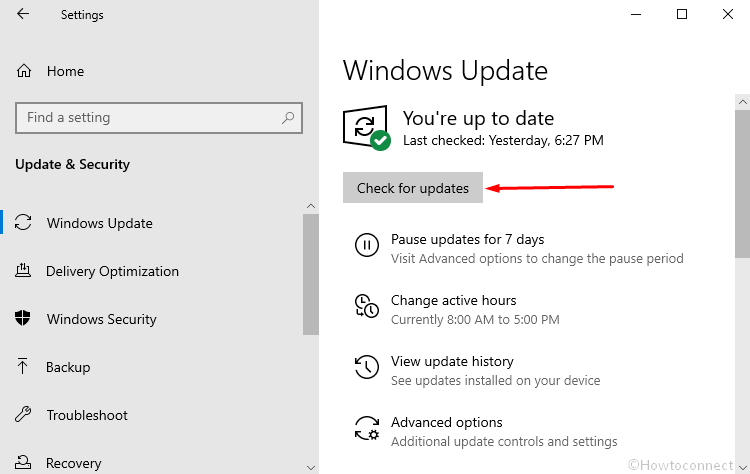
Task: Choose Pause updates for 7 days
Action: (x=467, y=239)
